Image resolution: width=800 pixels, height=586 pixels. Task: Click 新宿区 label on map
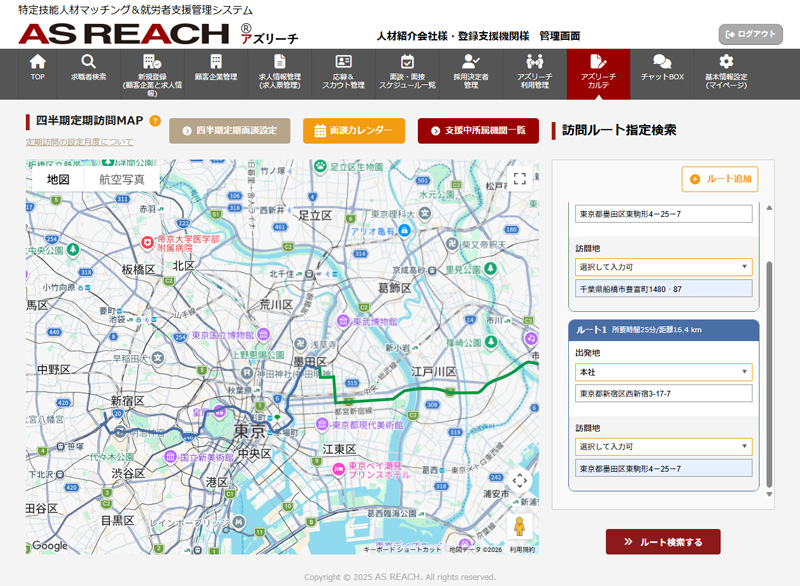pos(128,401)
